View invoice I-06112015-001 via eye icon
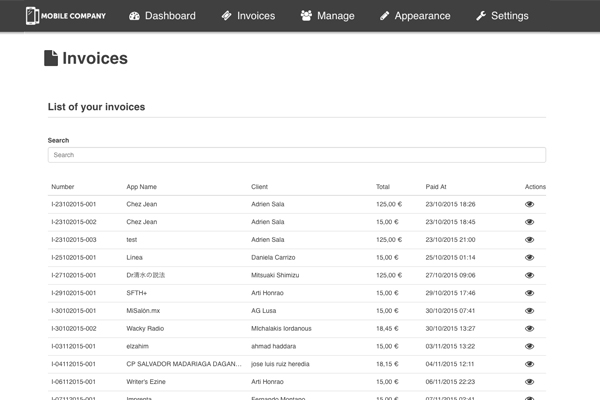The height and width of the screenshot is (400, 600). 529,382
